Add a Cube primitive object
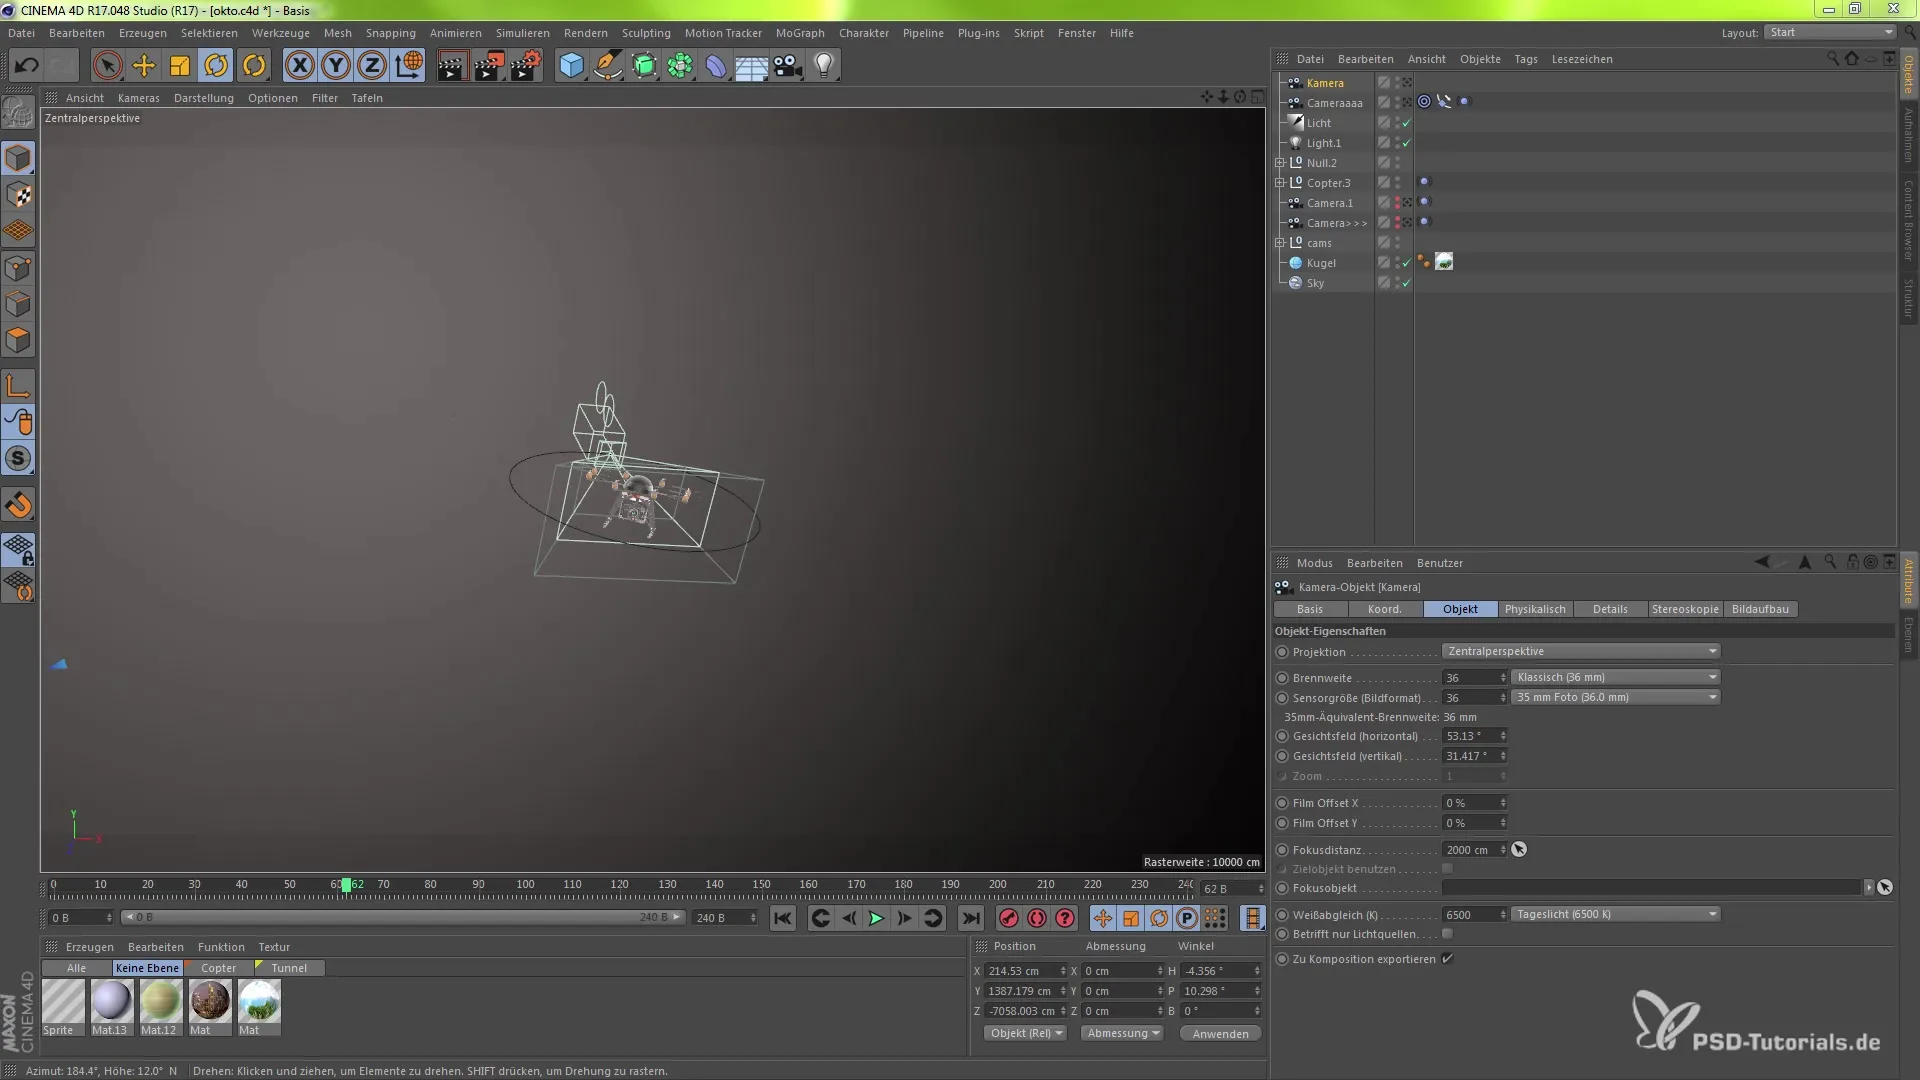The image size is (1920, 1080). click(x=571, y=66)
